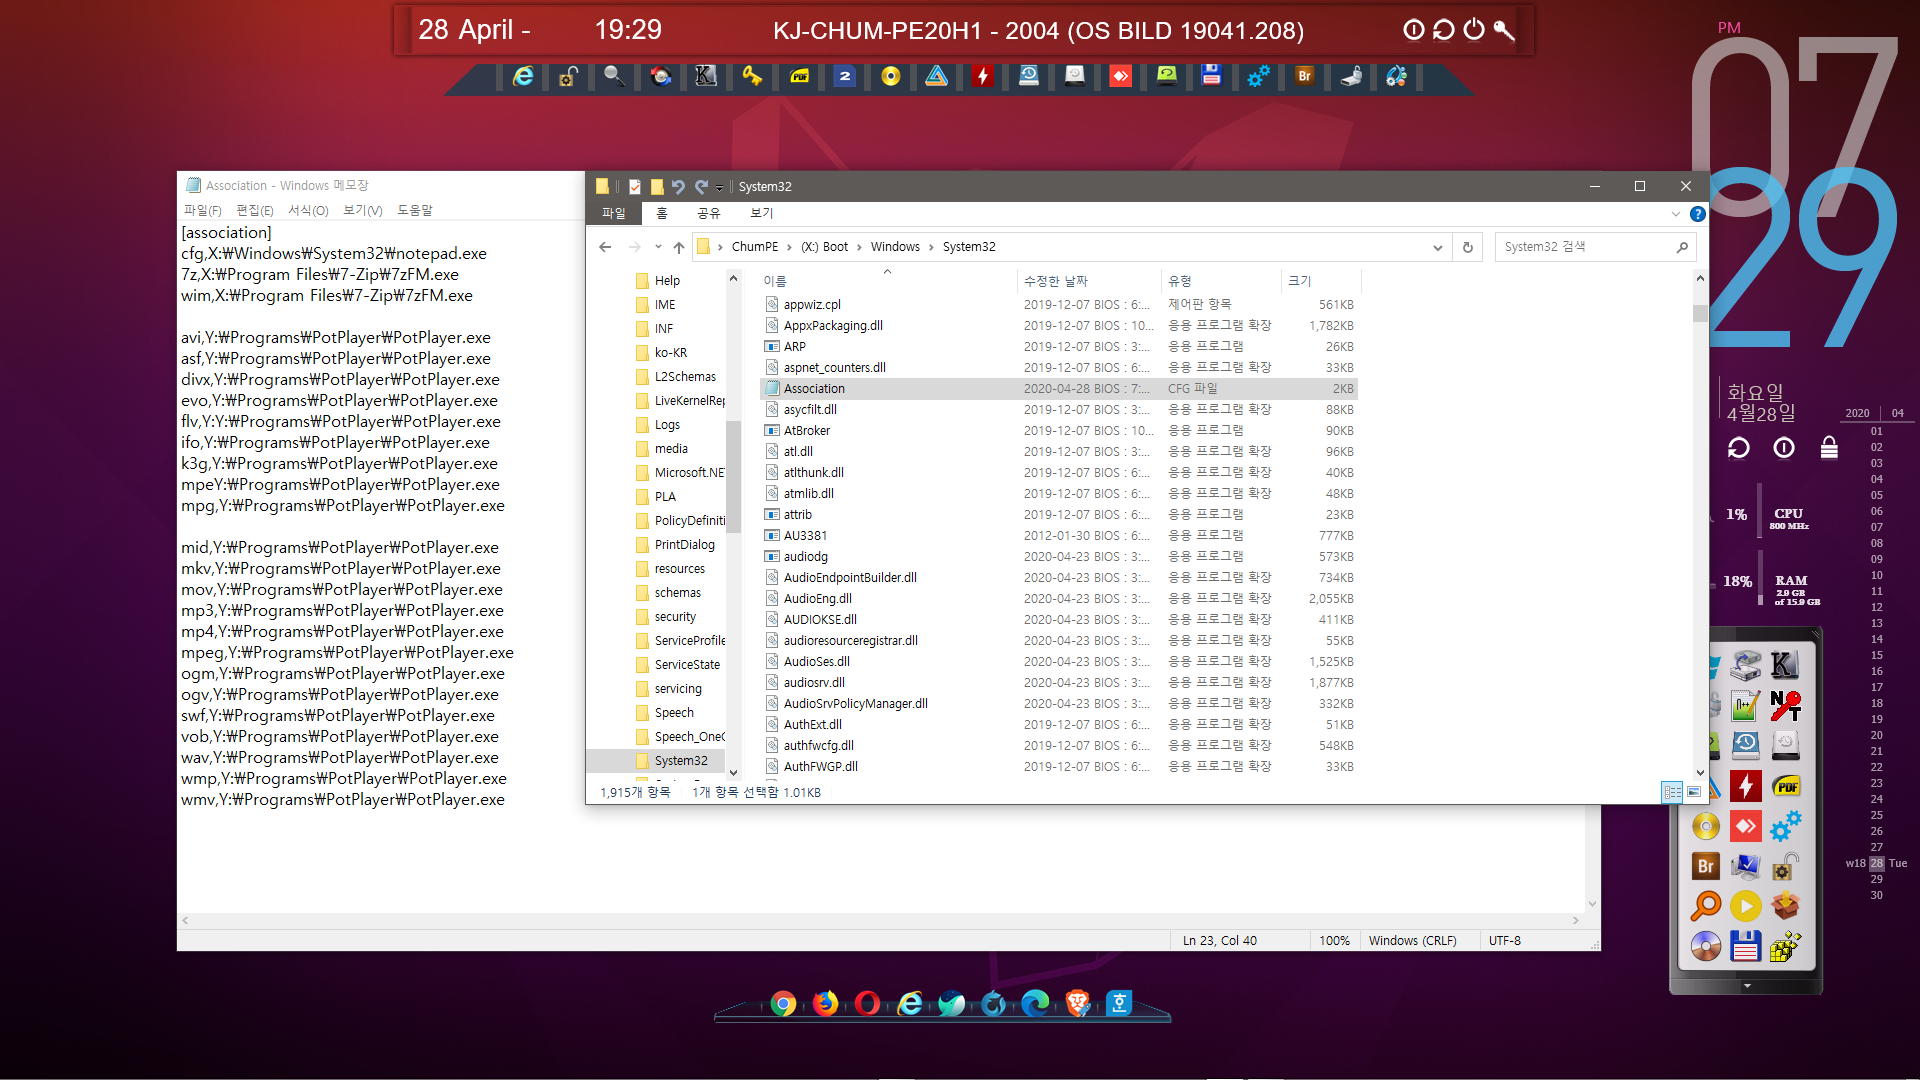The image size is (1920, 1080).
Task: Click the blue gears icon in top dock
Action: point(1258,76)
